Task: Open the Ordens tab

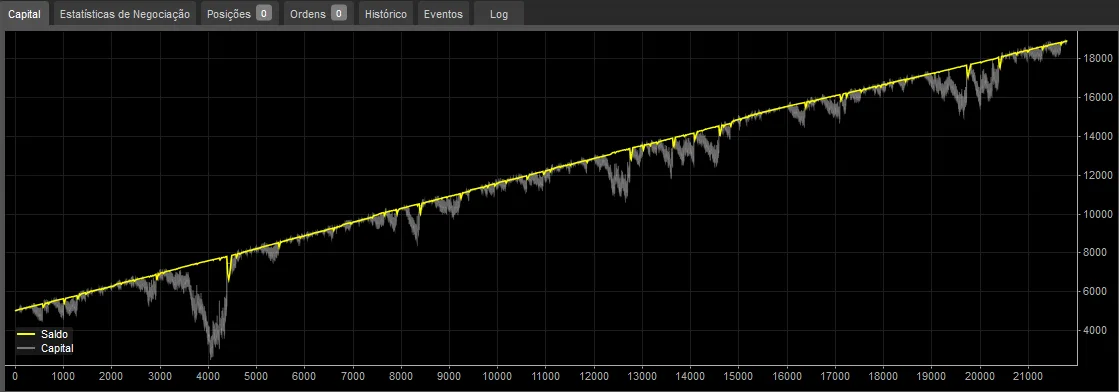Action: coord(318,14)
